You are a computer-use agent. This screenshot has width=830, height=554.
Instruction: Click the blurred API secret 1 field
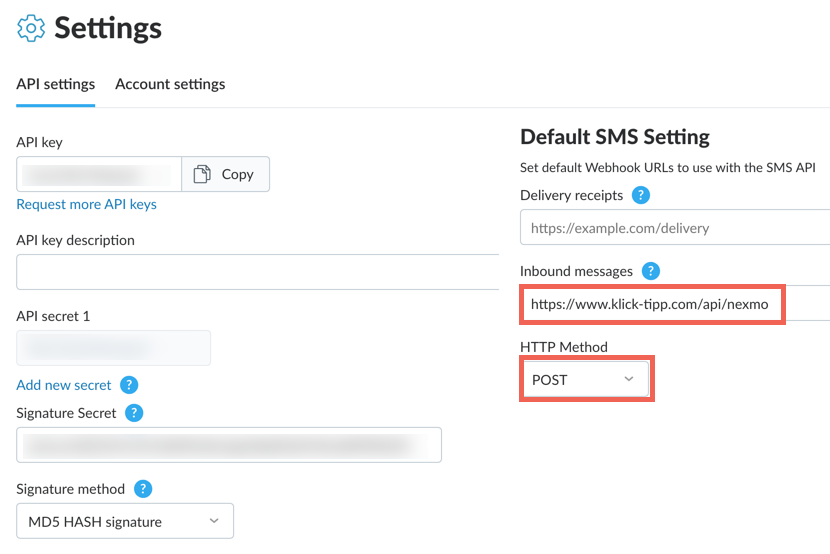click(113, 348)
